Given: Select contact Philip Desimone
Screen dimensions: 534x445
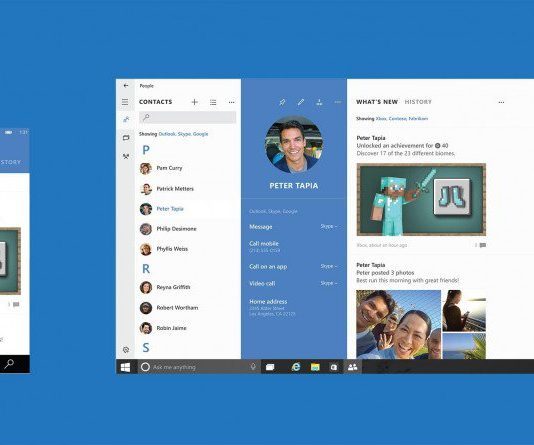Looking at the screenshot, I should pos(188,229).
